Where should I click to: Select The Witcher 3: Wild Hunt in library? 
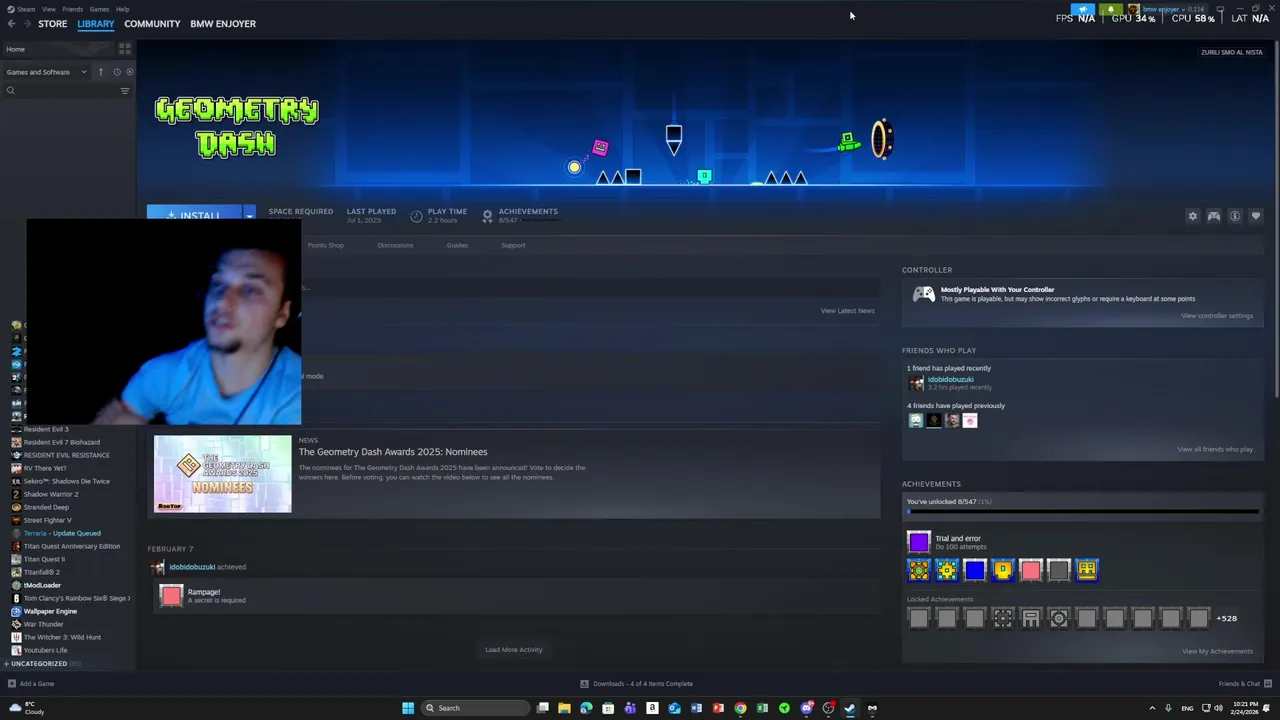click(x=62, y=637)
